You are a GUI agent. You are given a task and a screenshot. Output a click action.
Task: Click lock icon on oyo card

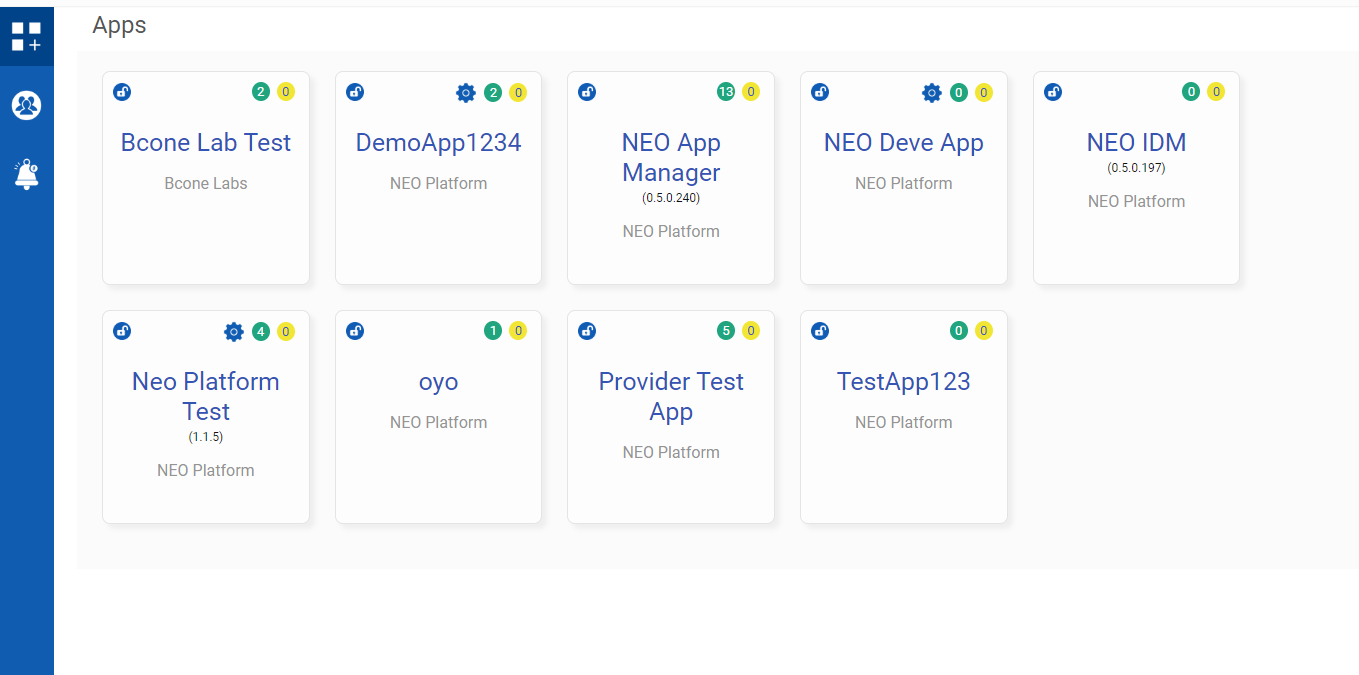point(355,331)
